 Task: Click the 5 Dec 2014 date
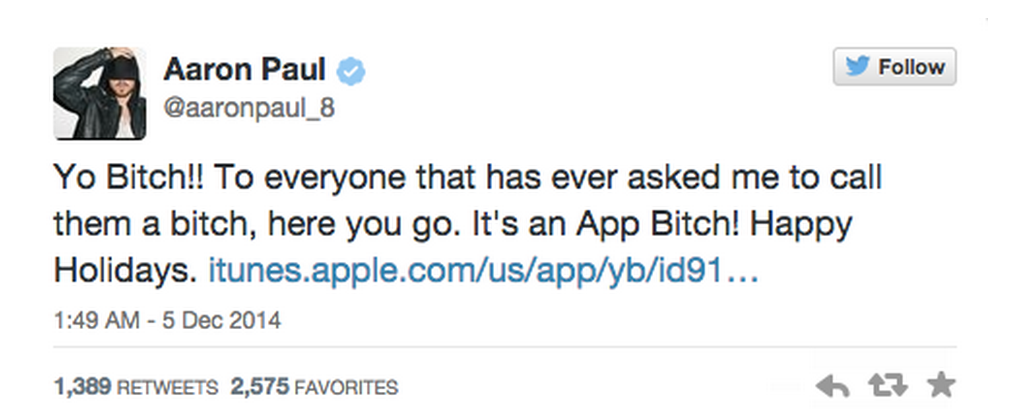tap(222, 320)
